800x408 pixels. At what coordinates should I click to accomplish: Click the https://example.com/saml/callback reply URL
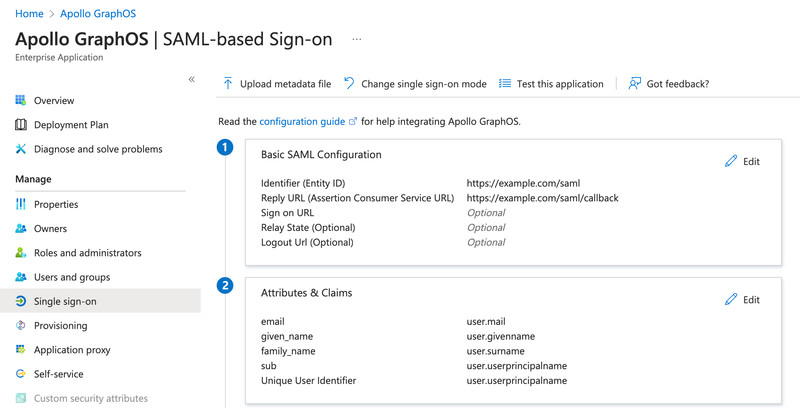pos(542,198)
